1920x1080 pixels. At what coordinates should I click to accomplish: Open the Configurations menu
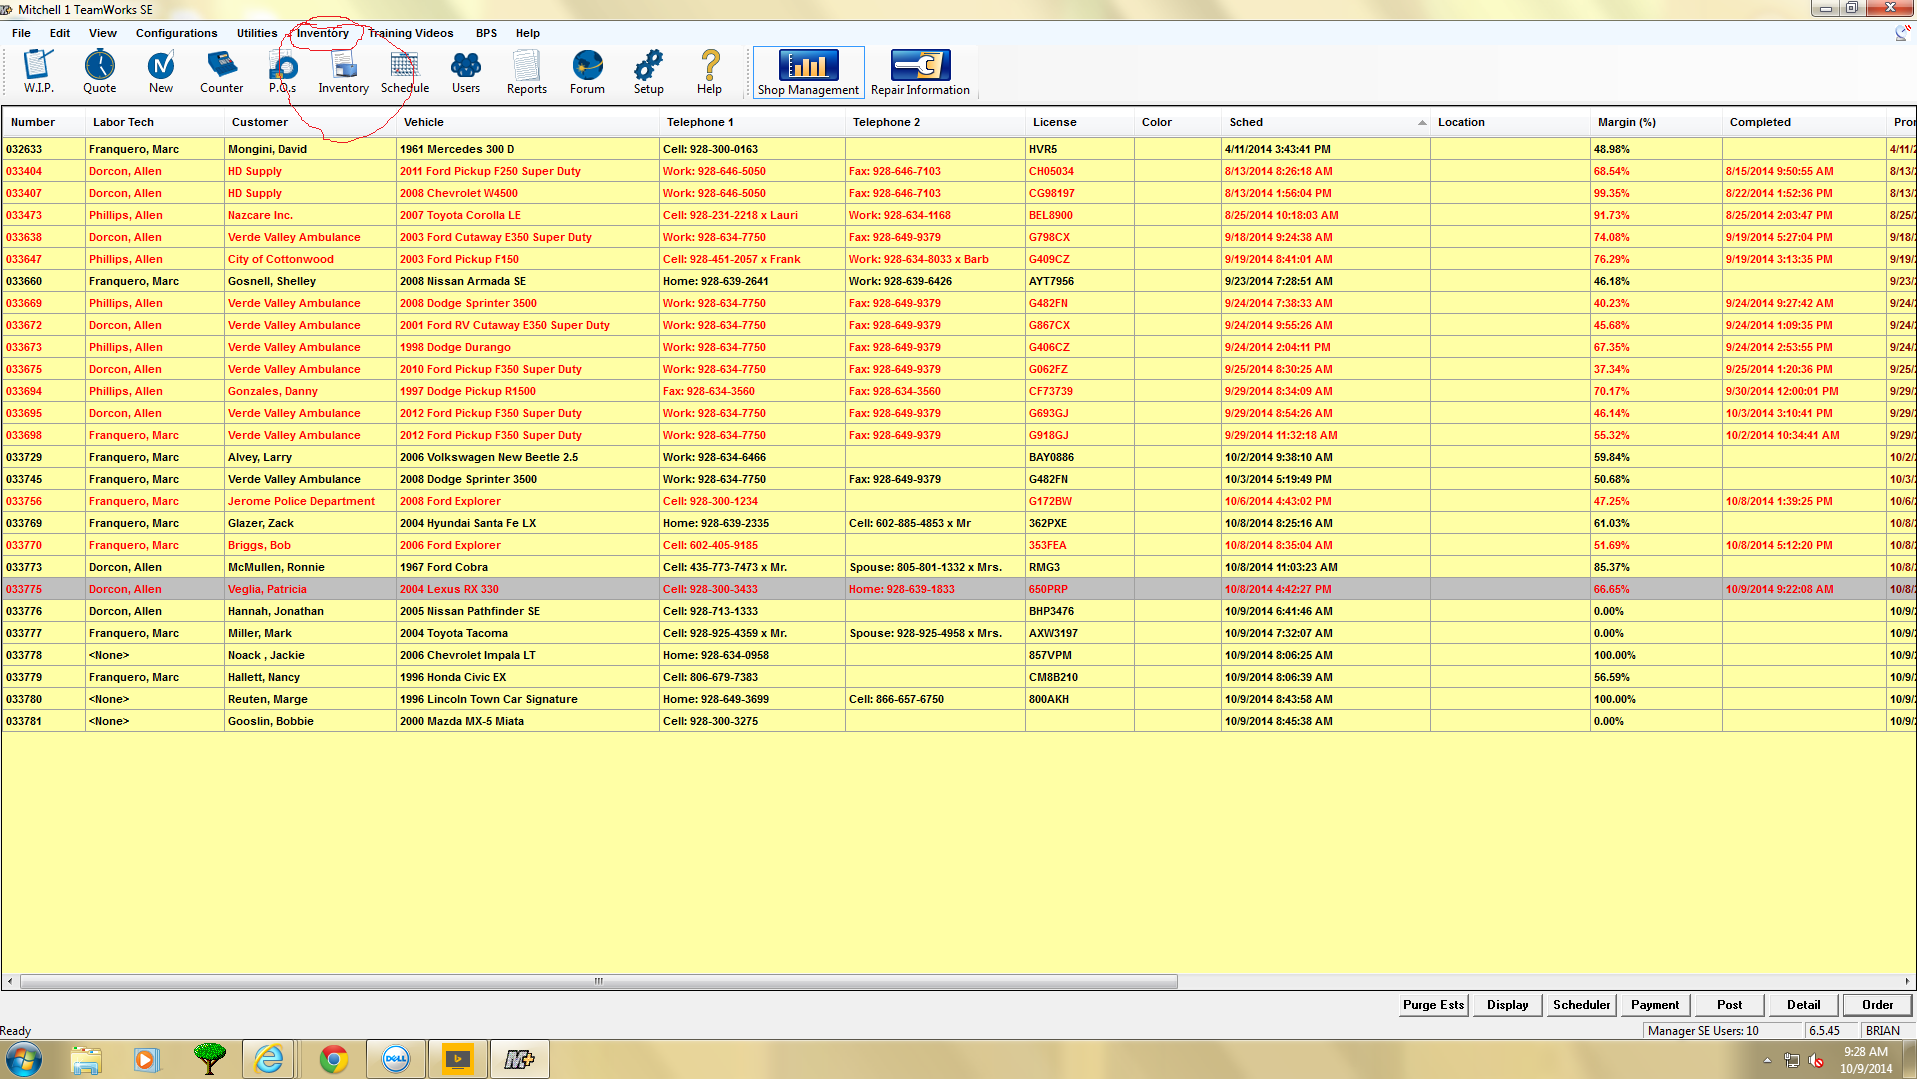176,33
